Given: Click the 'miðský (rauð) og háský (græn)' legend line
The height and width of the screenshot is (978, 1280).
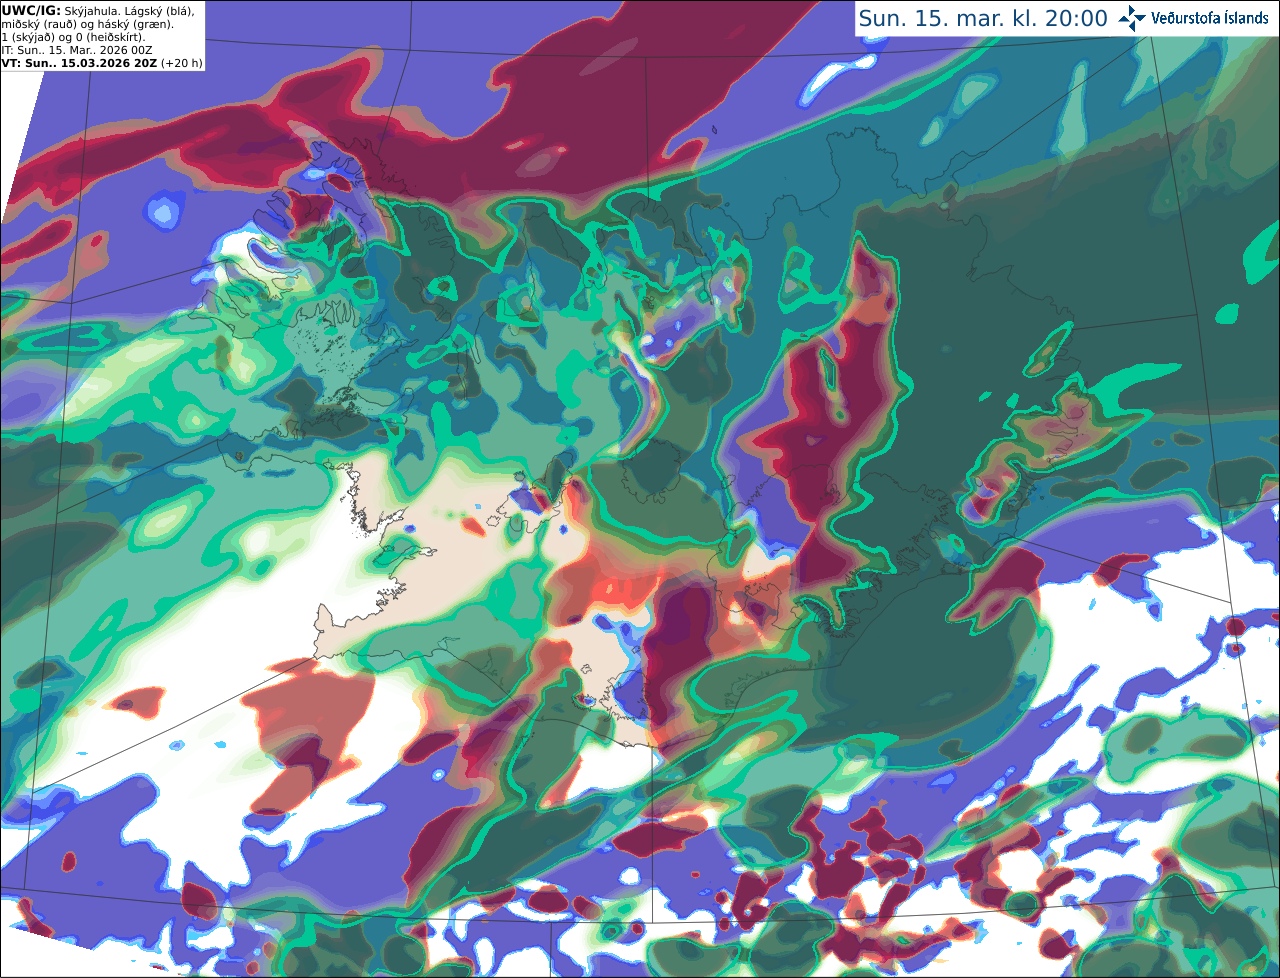Looking at the screenshot, I should (87, 24).
